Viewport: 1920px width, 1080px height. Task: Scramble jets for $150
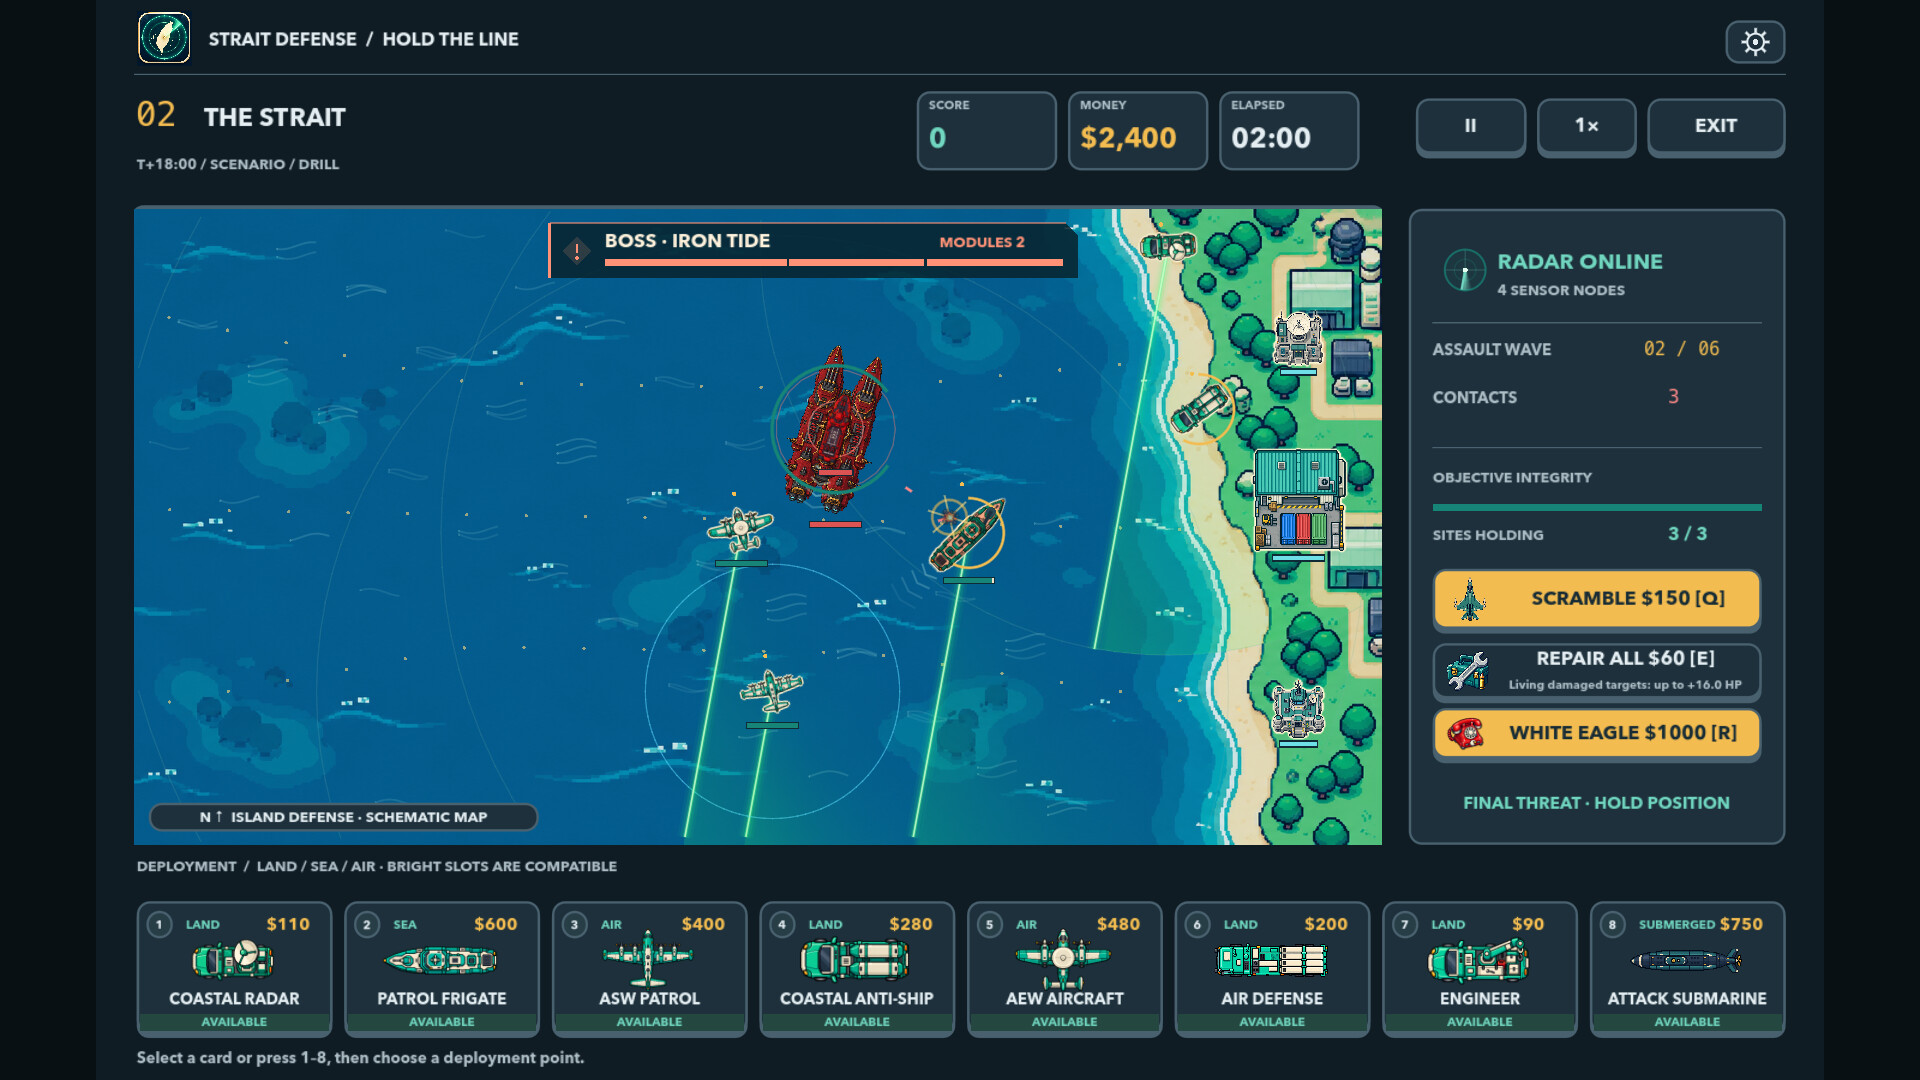(1597, 599)
